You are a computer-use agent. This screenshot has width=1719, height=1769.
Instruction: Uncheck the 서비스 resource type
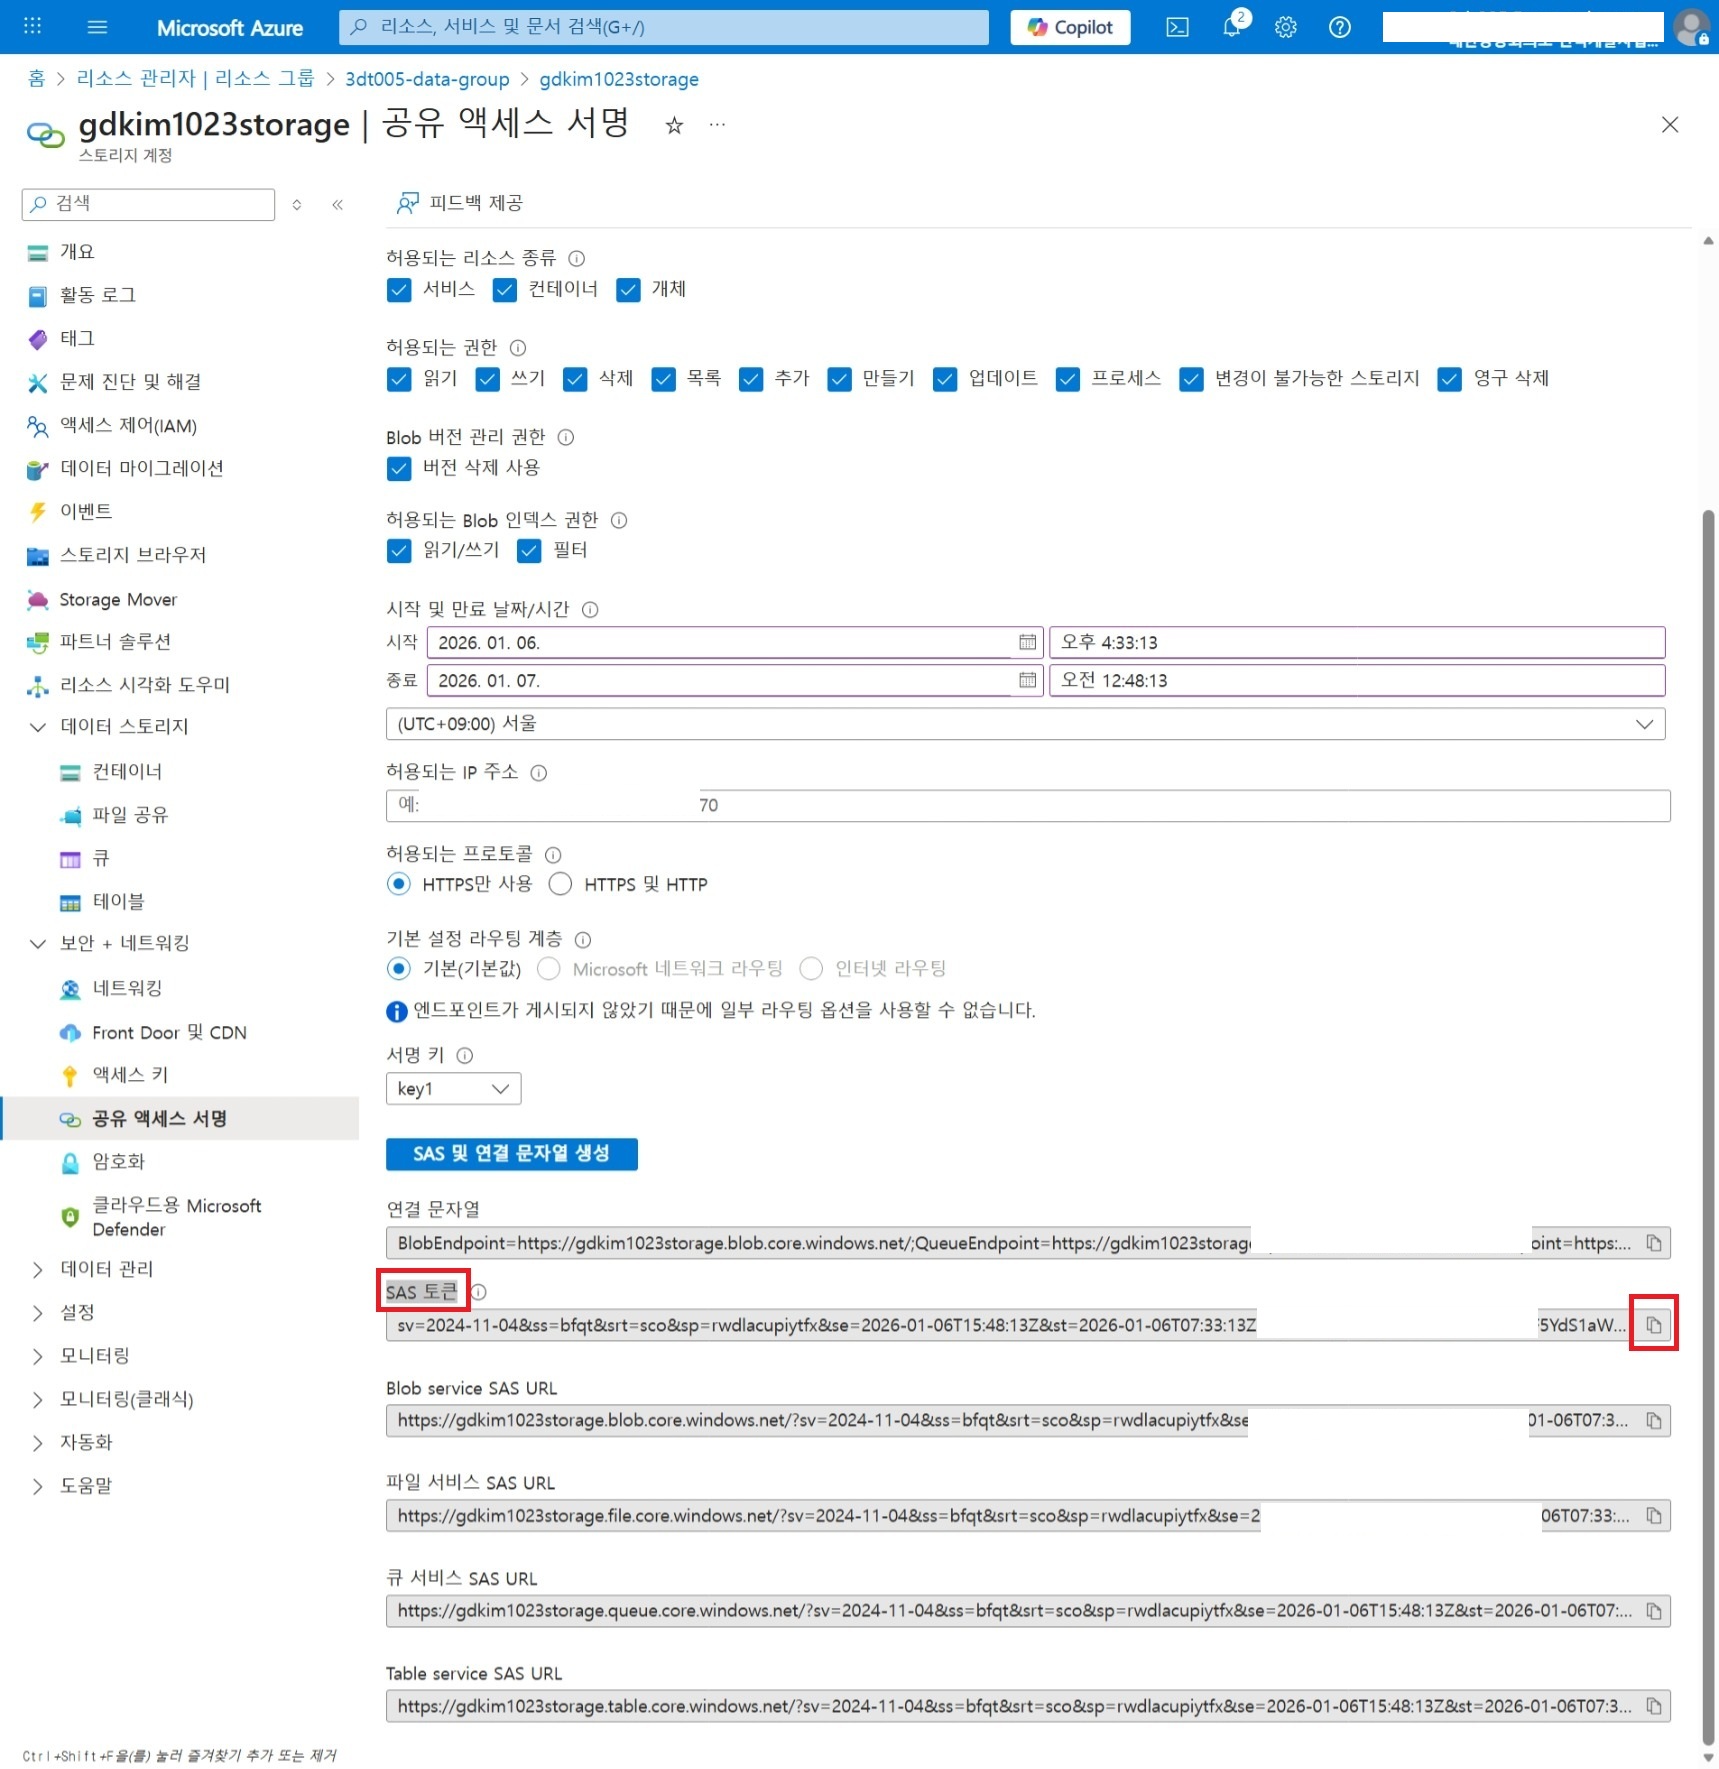point(399,290)
